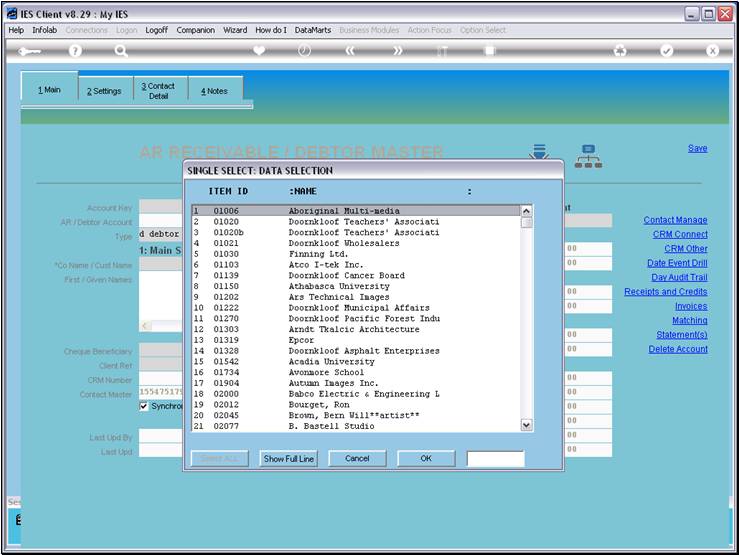Viewport: 739px width, 555px height.
Task: Click the Delete Account link
Action: (678, 349)
